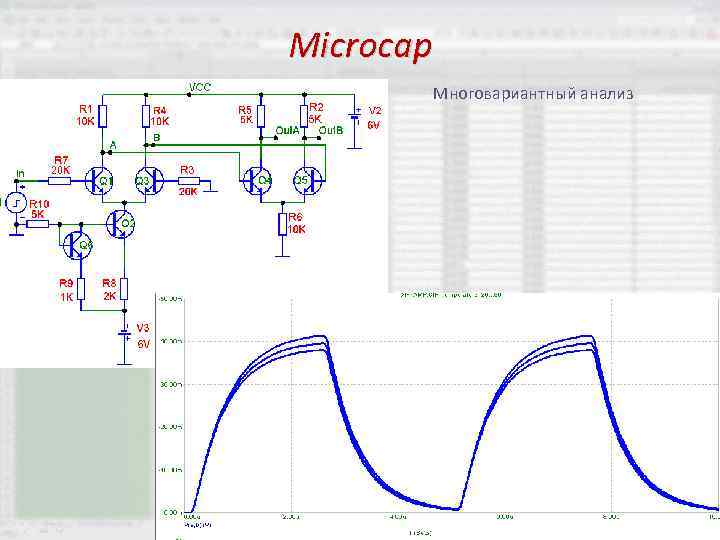Click the 6V value of V3

pos(144,343)
